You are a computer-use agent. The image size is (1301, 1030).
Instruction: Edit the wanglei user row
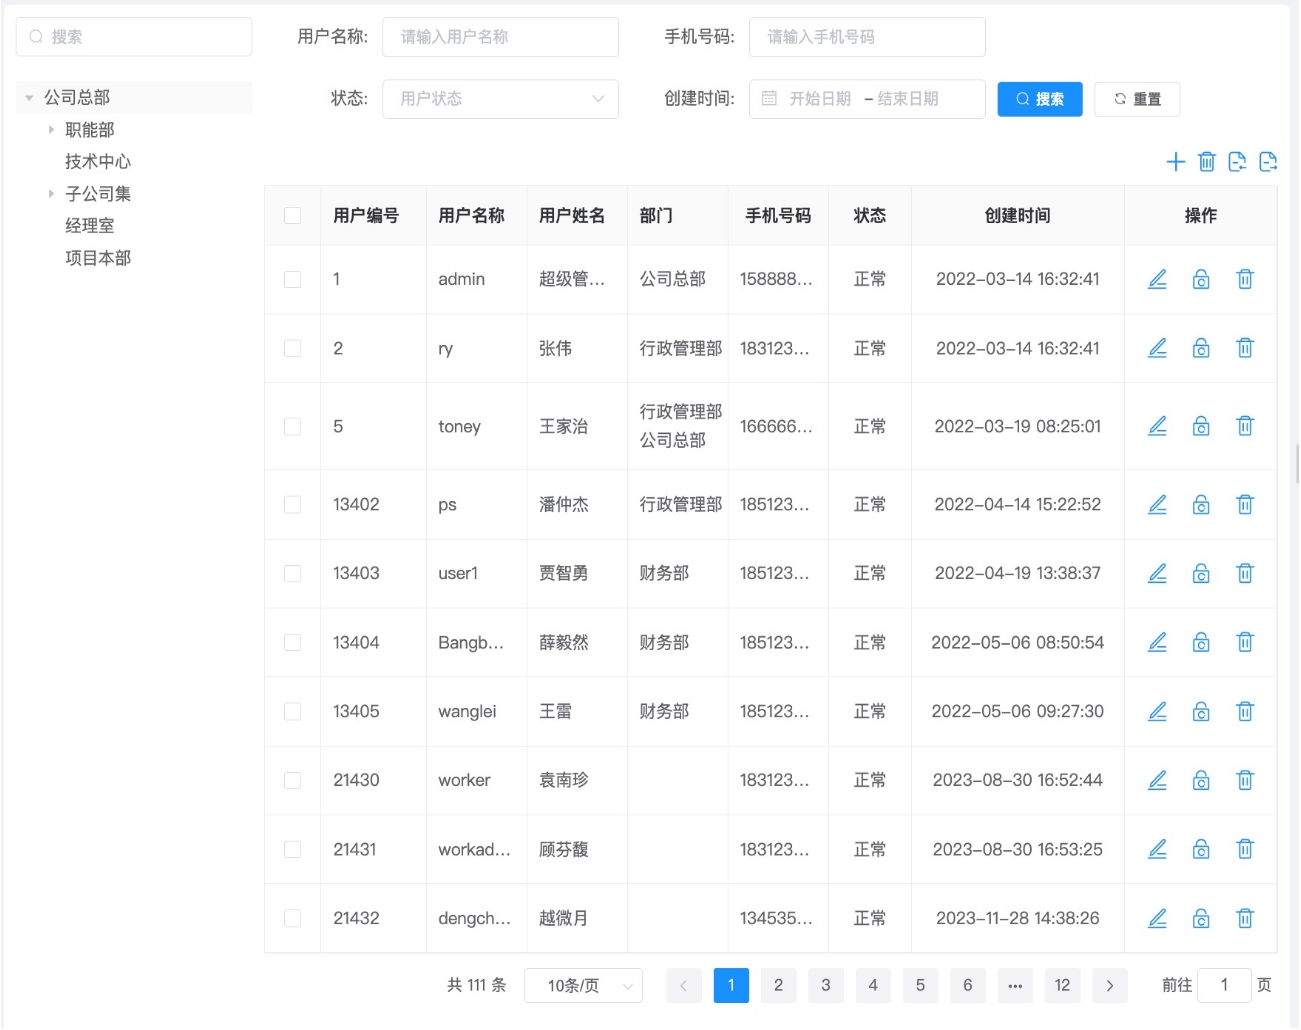1157,711
